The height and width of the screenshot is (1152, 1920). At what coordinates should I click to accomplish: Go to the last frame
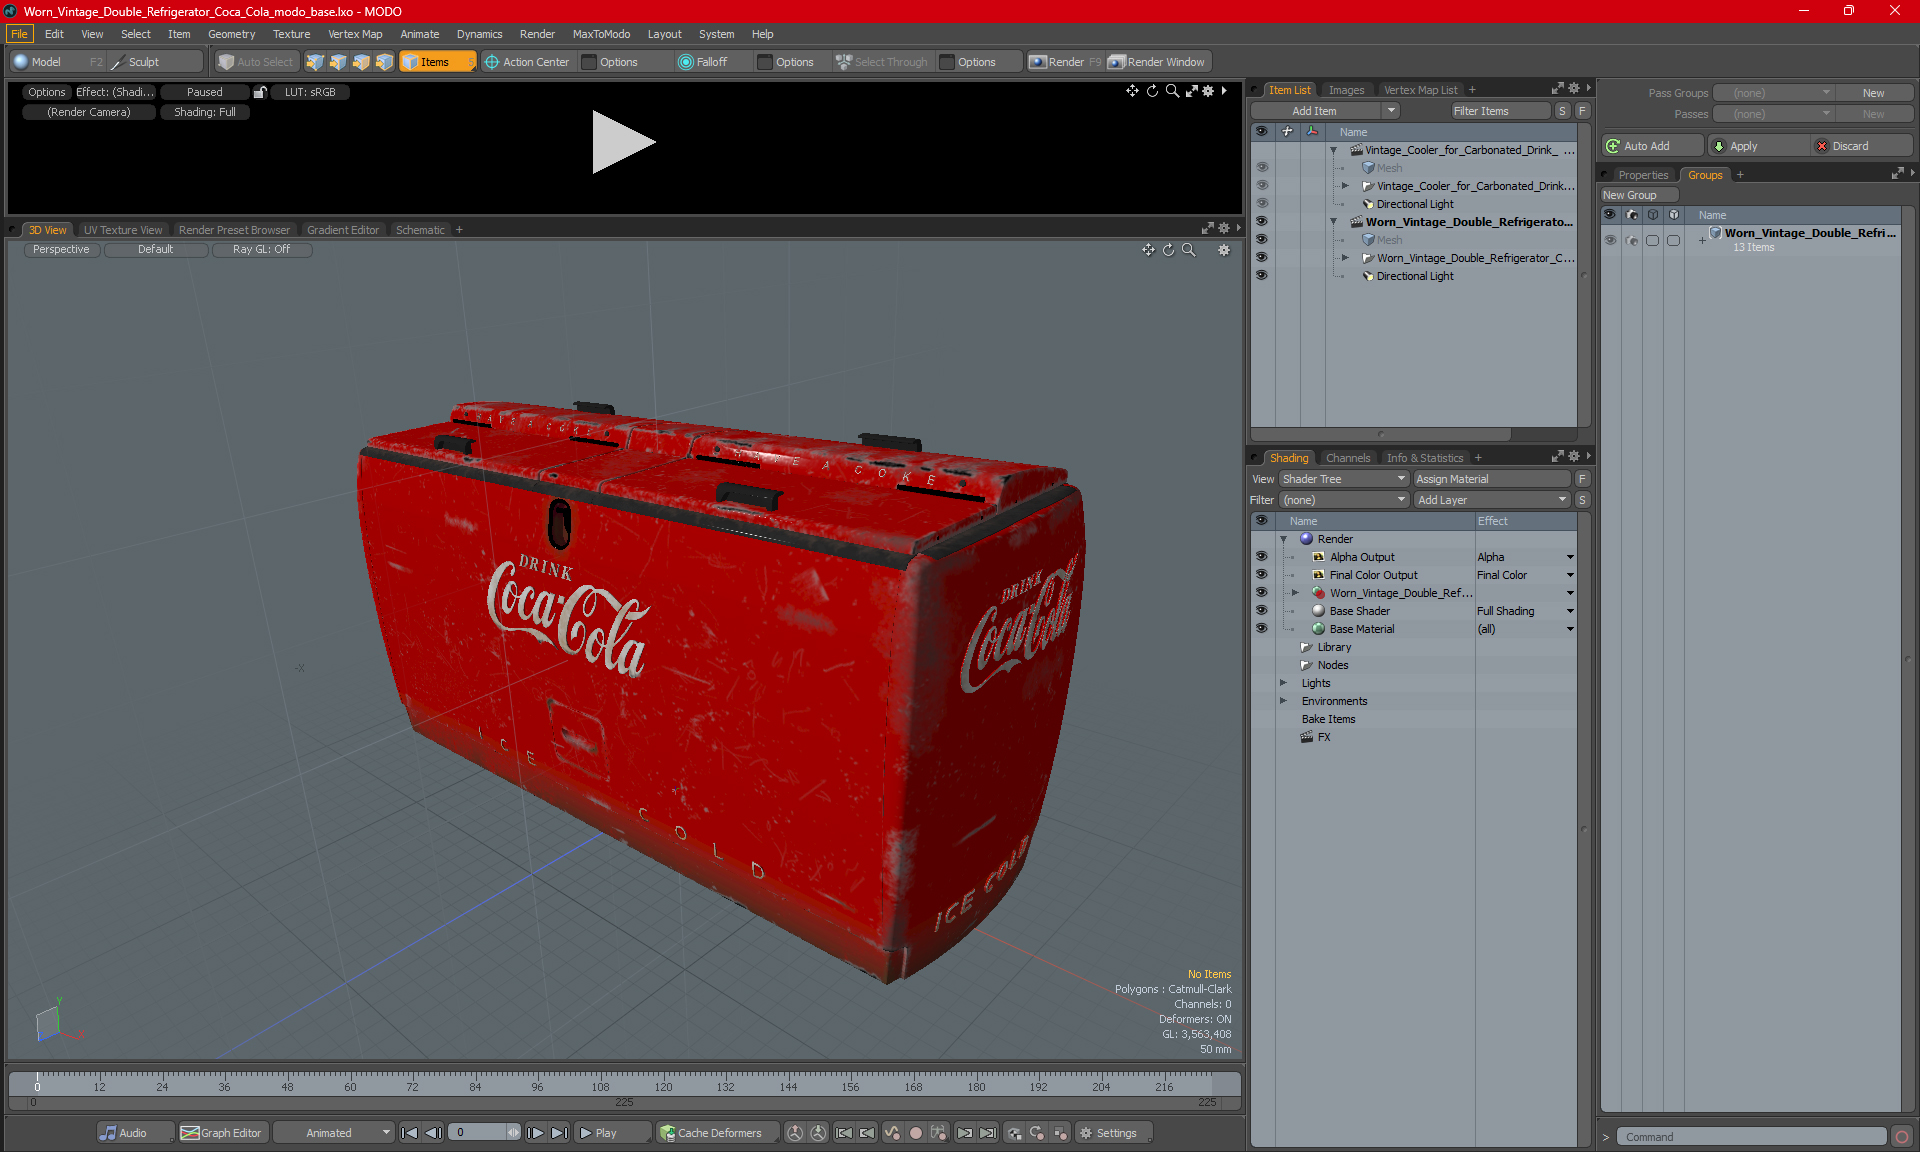[560, 1133]
